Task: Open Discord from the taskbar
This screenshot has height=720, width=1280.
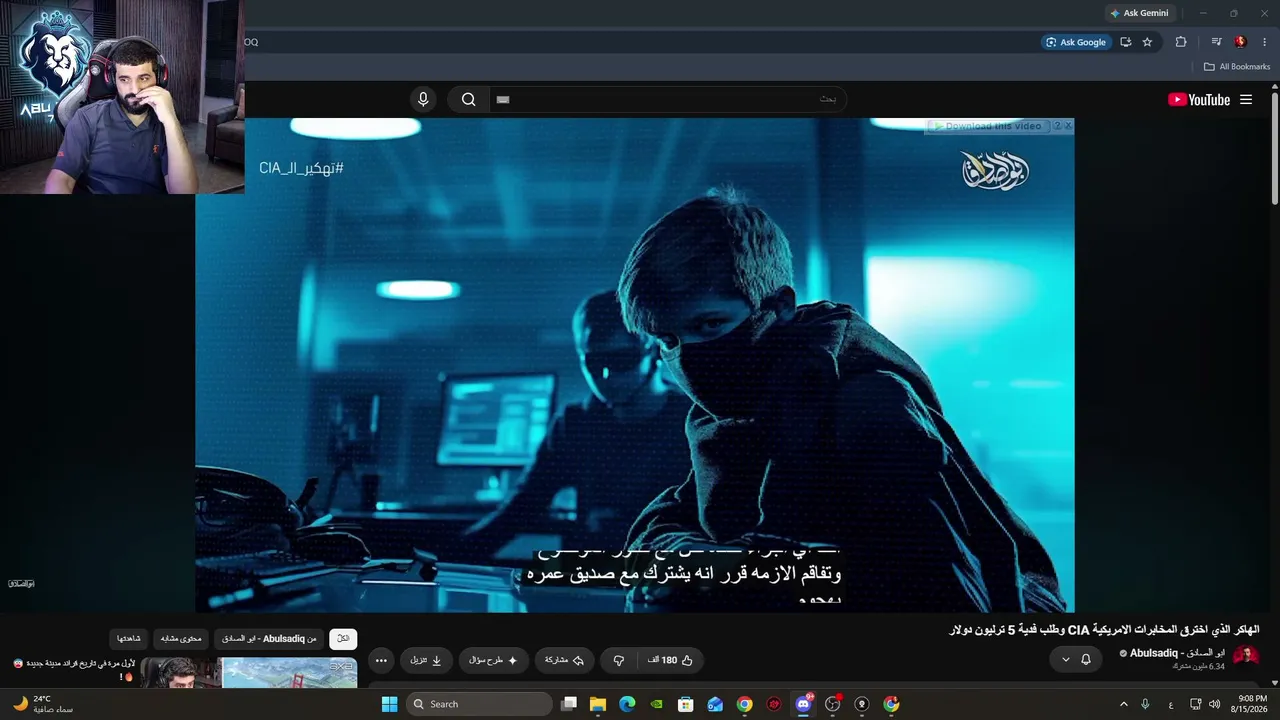Action: pos(803,704)
